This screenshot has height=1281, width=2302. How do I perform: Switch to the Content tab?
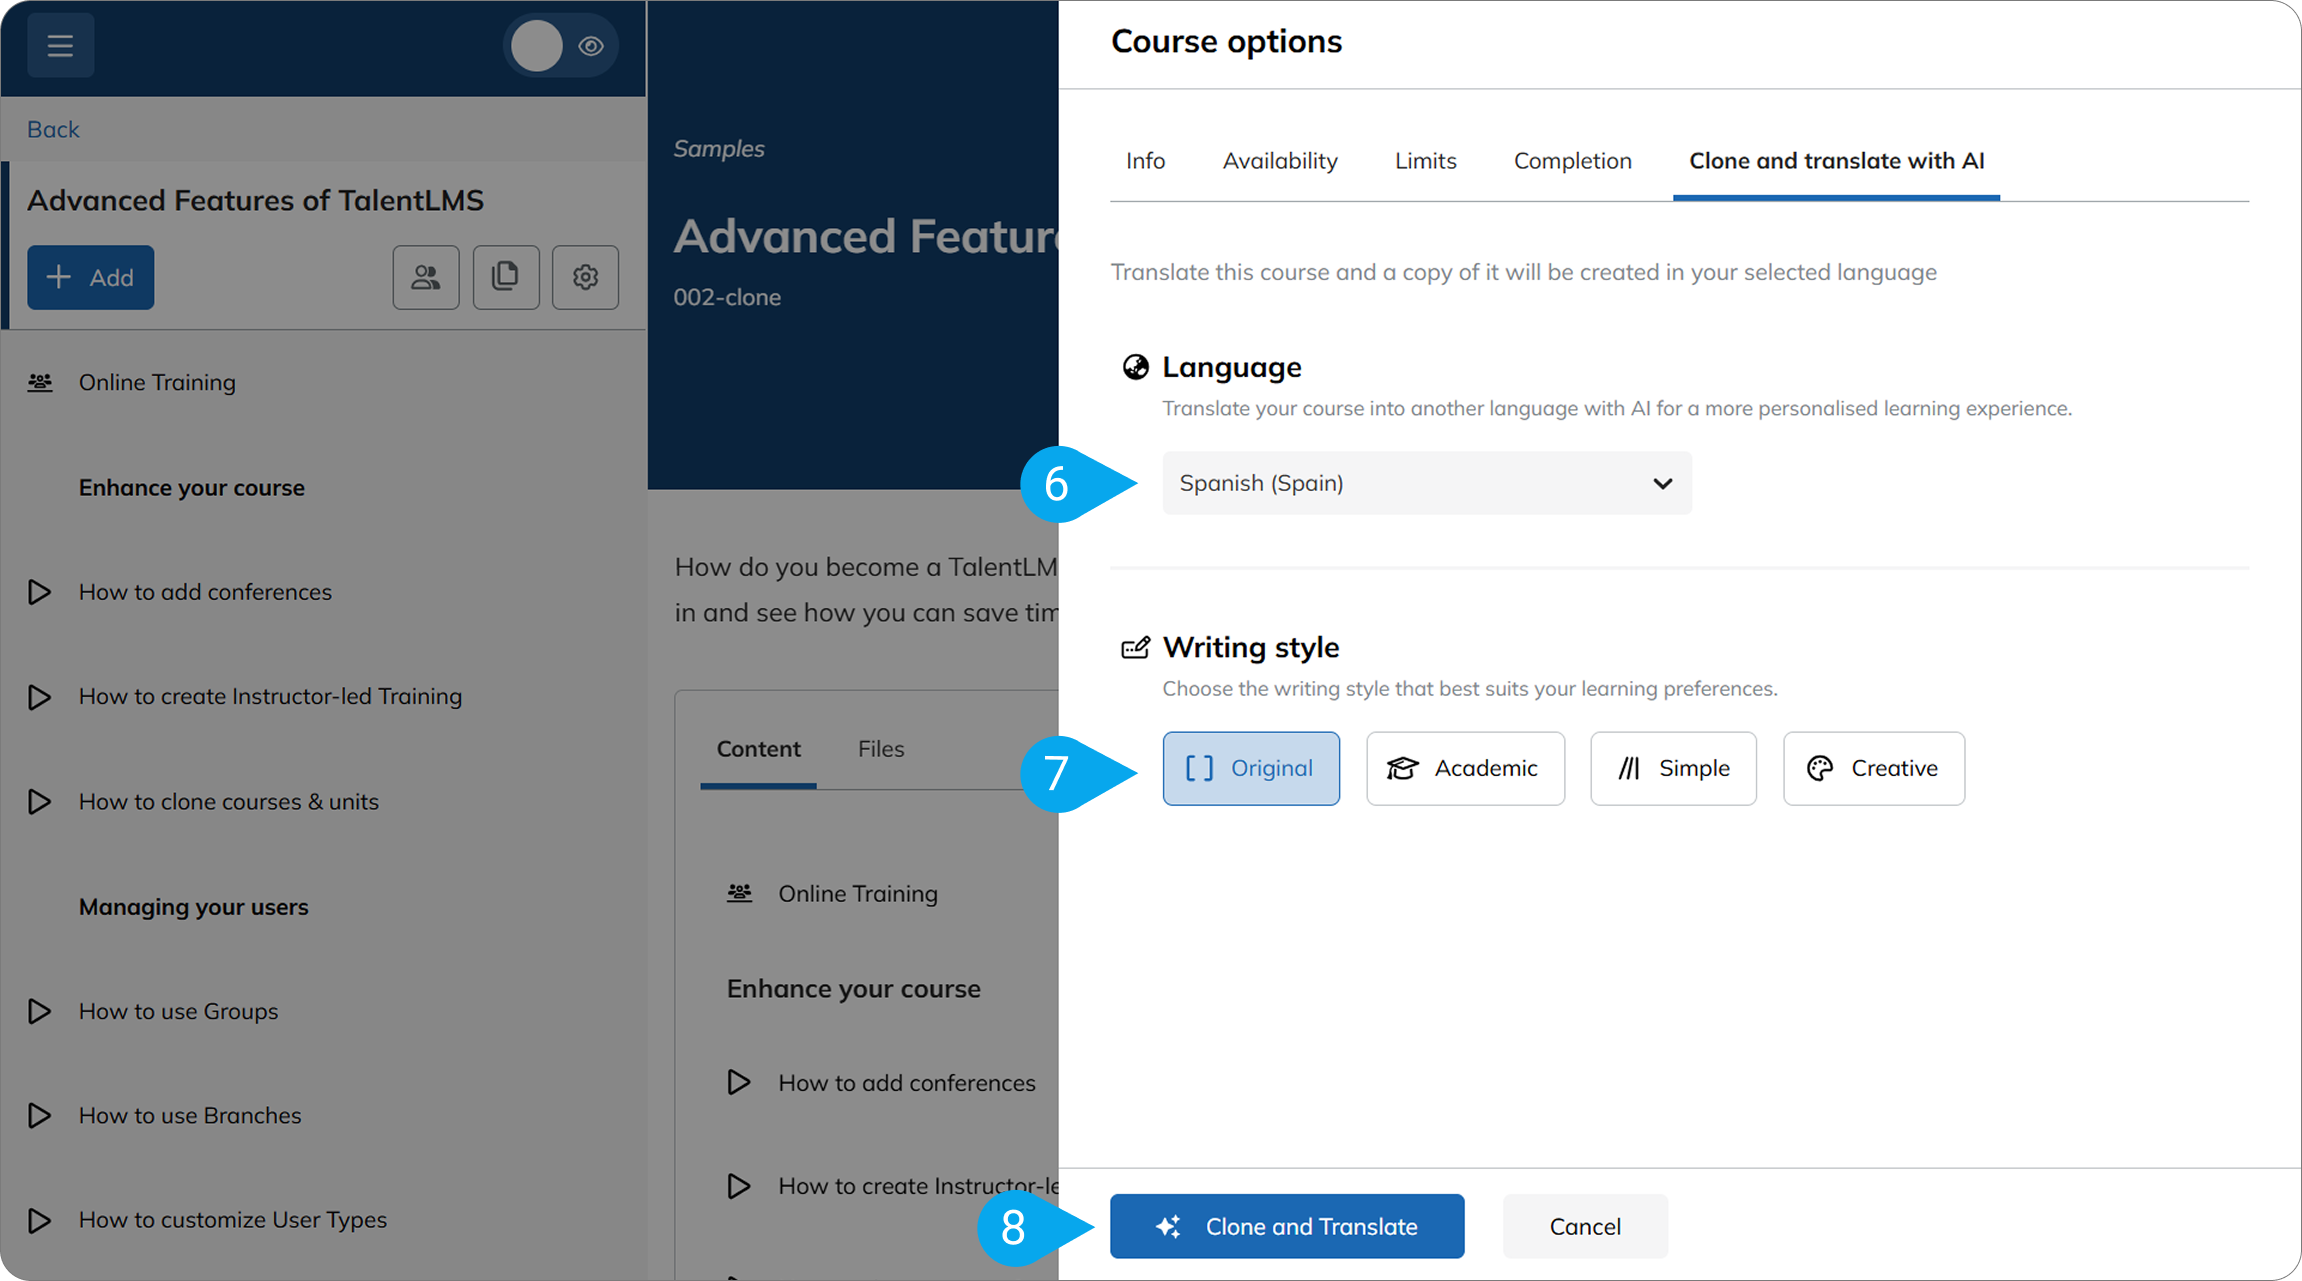tap(758, 749)
